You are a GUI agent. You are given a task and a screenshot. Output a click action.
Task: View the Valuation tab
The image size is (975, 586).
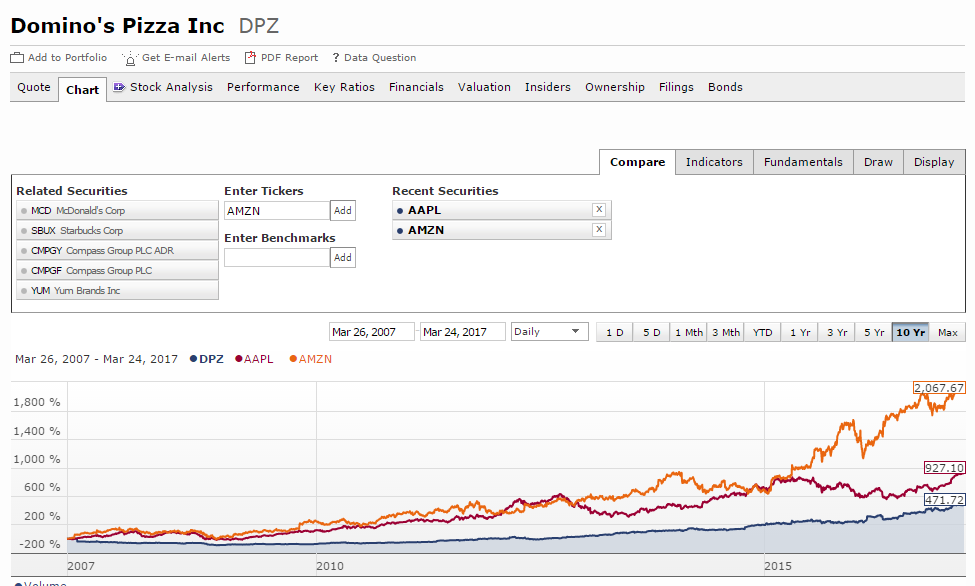coord(484,87)
